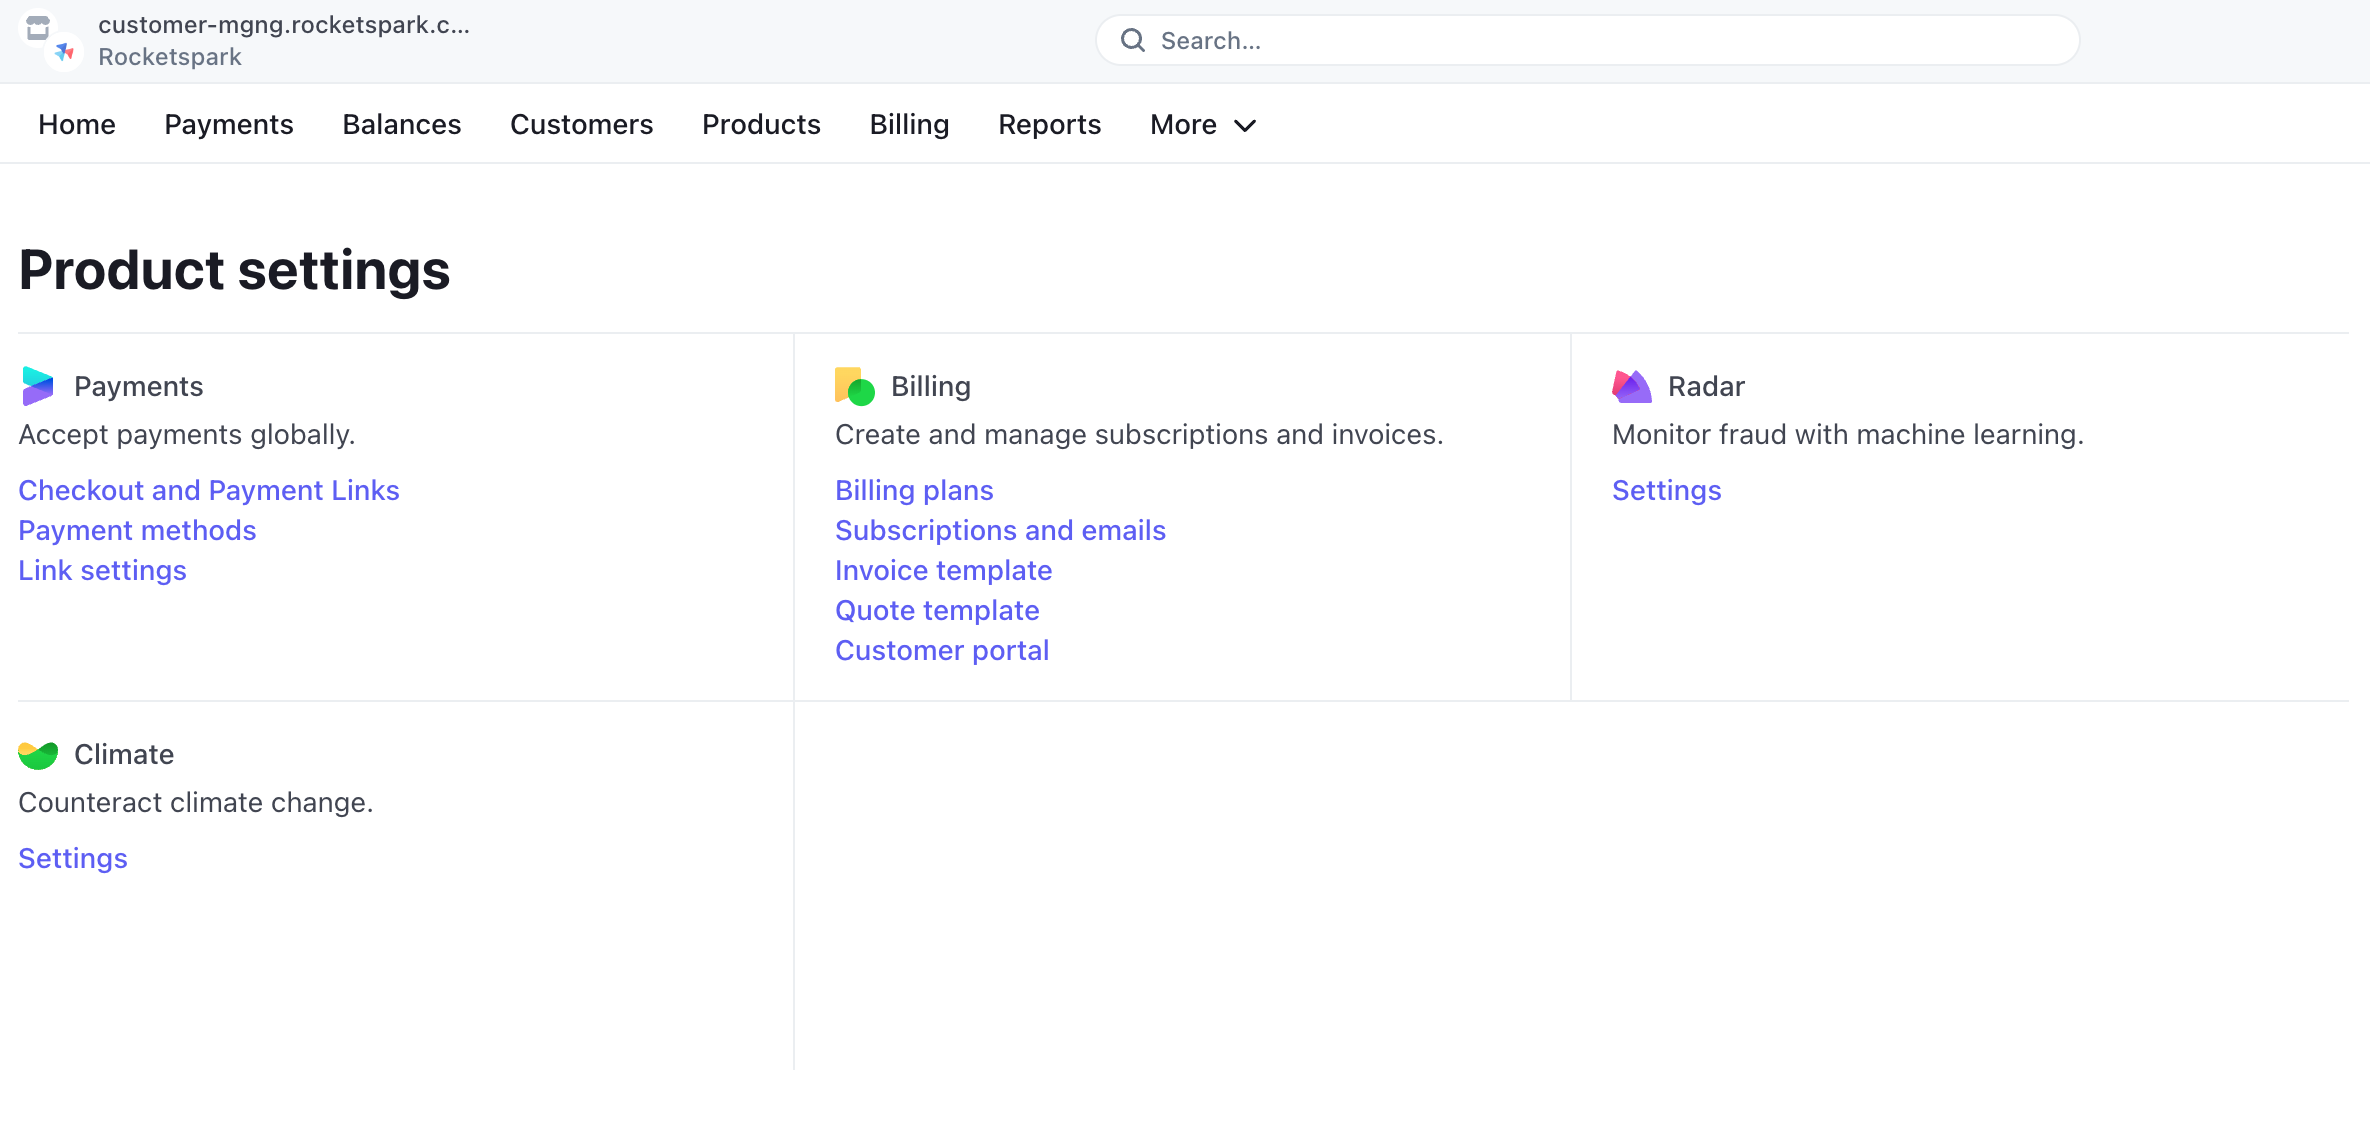Open the Invoice template link
Viewport: 2370px width, 1140px height.
click(943, 570)
